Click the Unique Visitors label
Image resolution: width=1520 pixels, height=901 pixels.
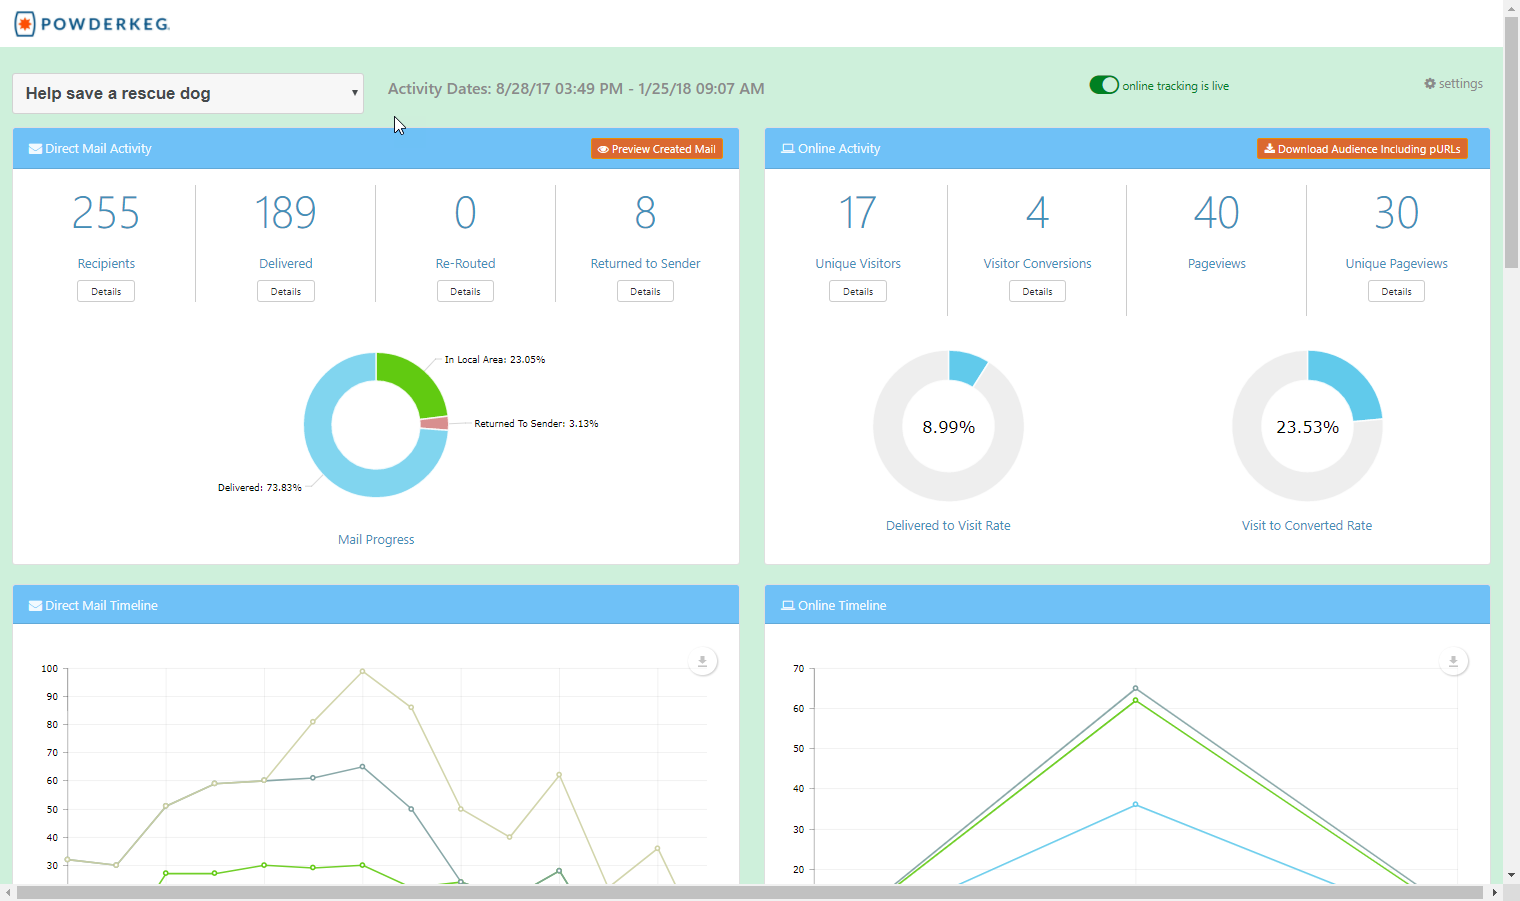tap(858, 263)
